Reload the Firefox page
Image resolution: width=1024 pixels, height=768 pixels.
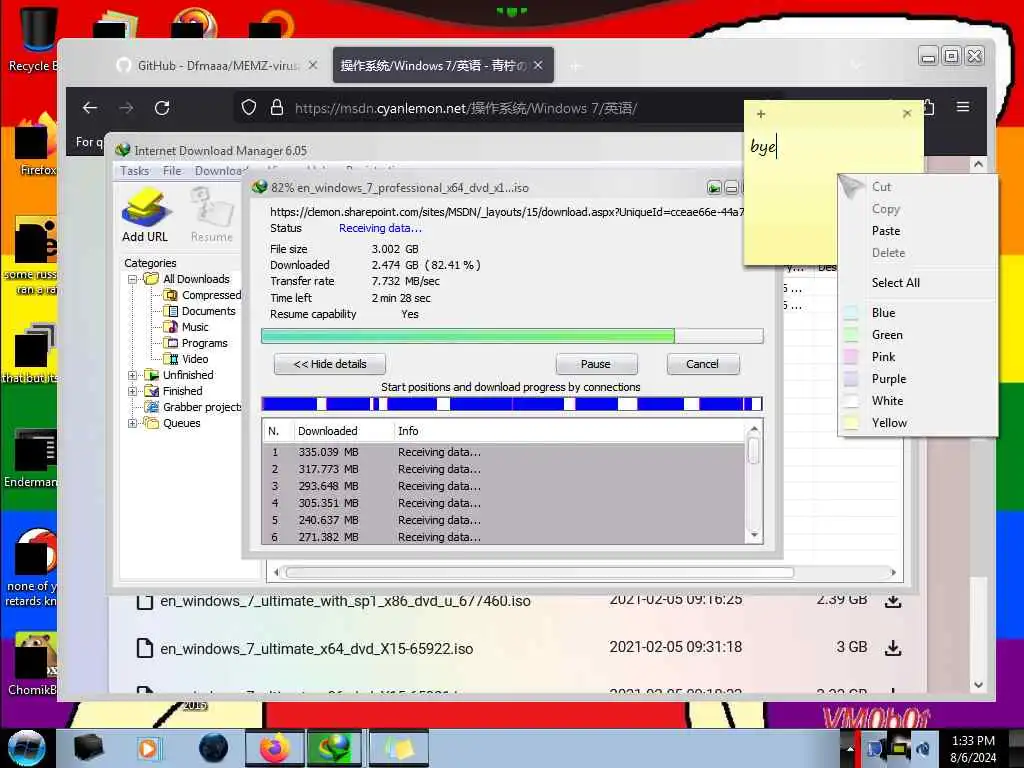click(163, 108)
